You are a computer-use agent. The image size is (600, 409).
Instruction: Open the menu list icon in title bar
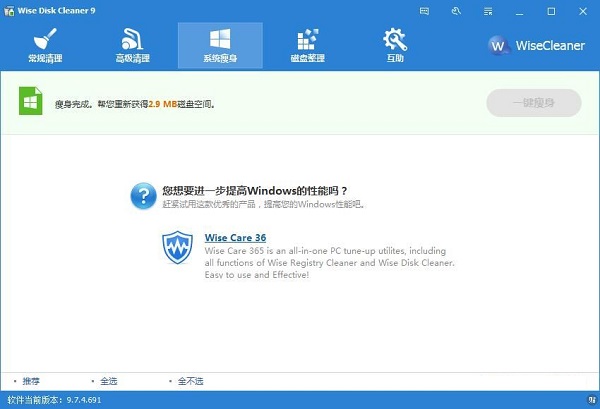(488, 11)
